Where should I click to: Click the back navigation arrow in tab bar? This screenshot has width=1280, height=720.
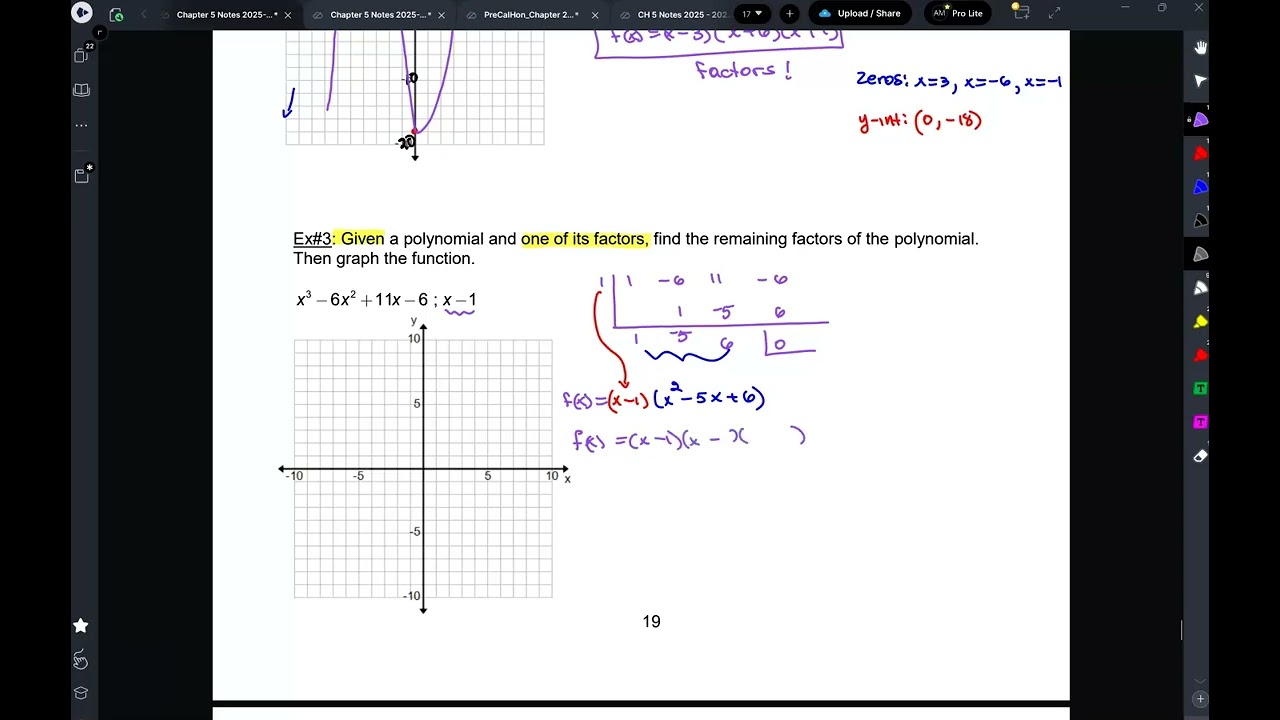tap(144, 15)
